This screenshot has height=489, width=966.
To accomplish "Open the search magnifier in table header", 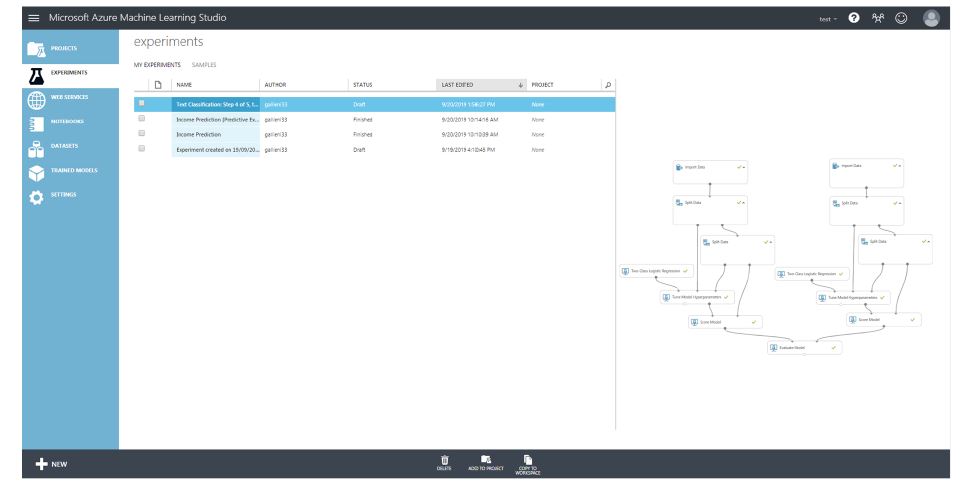I will point(607,85).
